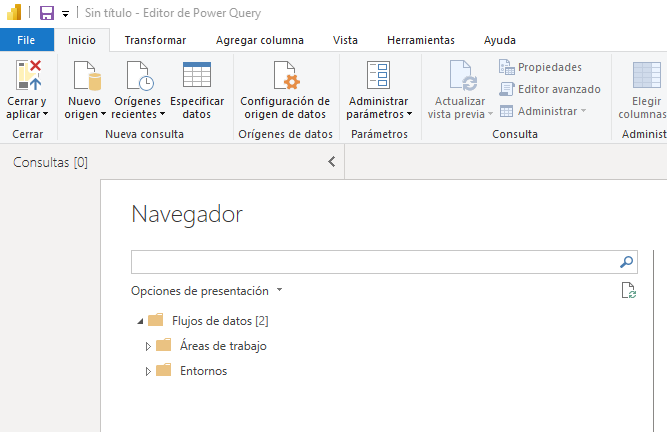Image resolution: width=667 pixels, height=432 pixels.
Task: Expand the Actualizar vista previa dropdown arrow
Action: tap(490, 114)
